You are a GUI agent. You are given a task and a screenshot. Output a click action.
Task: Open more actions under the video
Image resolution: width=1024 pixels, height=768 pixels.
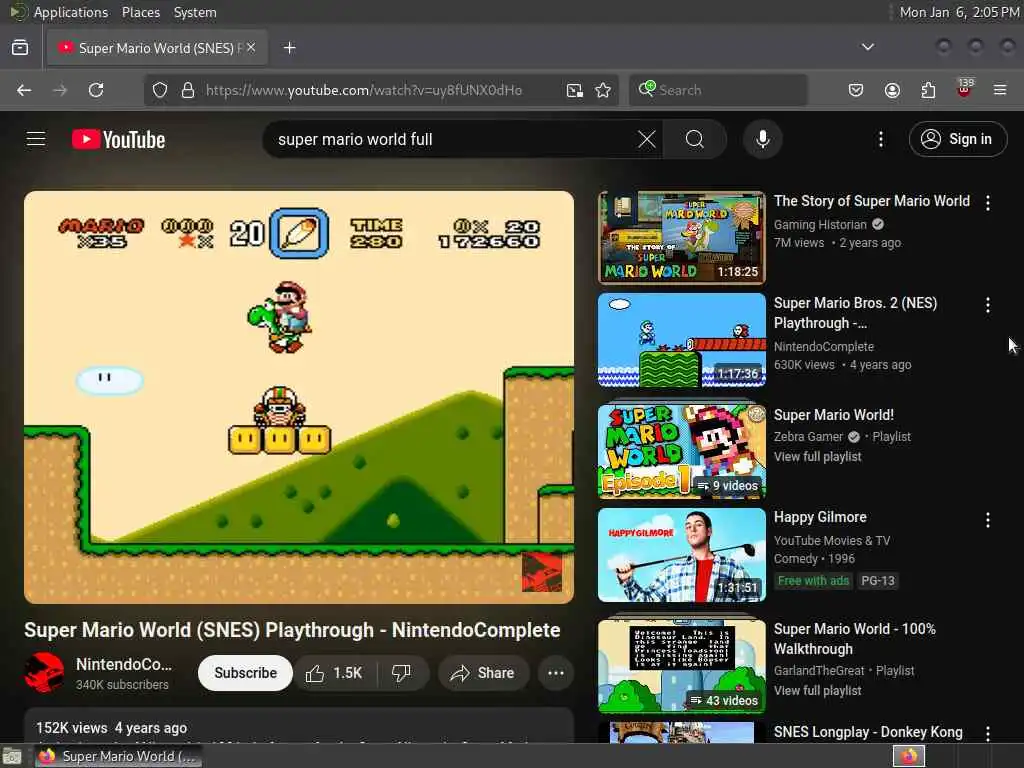point(556,673)
